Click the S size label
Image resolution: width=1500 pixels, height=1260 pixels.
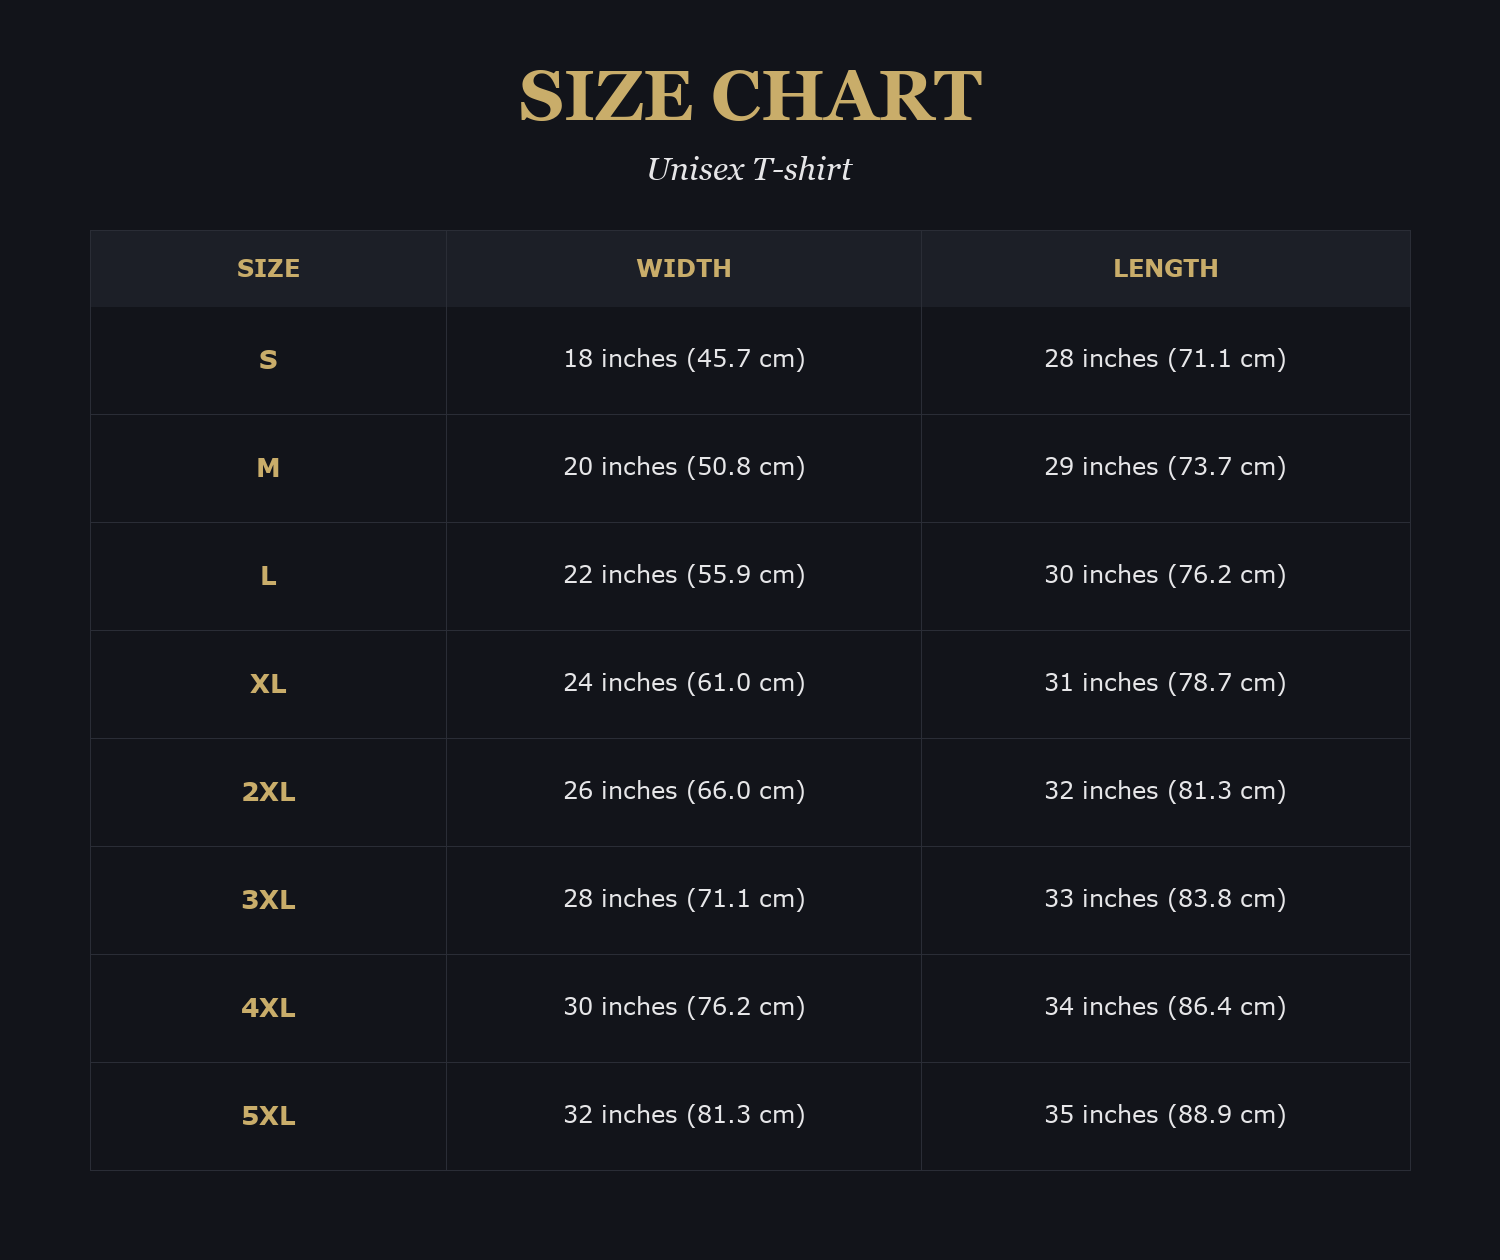tap(268, 360)
